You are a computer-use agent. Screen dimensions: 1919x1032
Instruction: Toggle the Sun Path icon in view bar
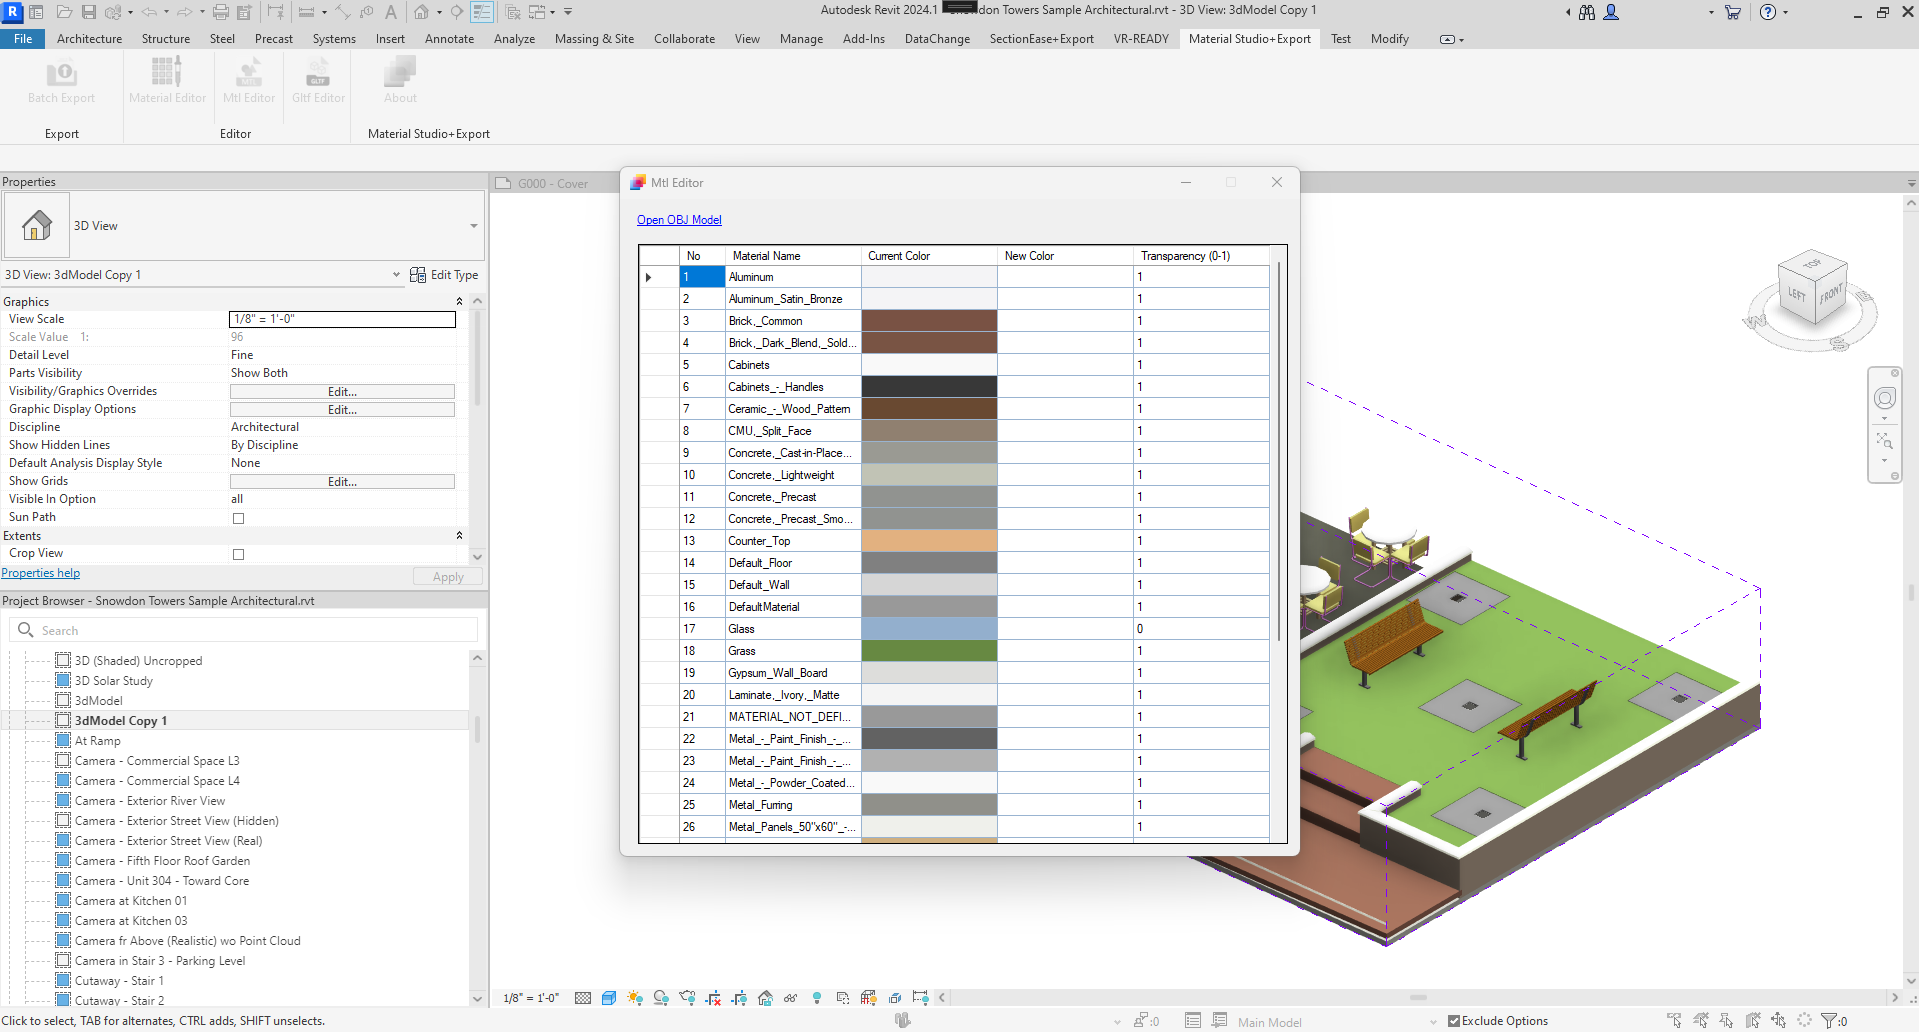(635, 998)
